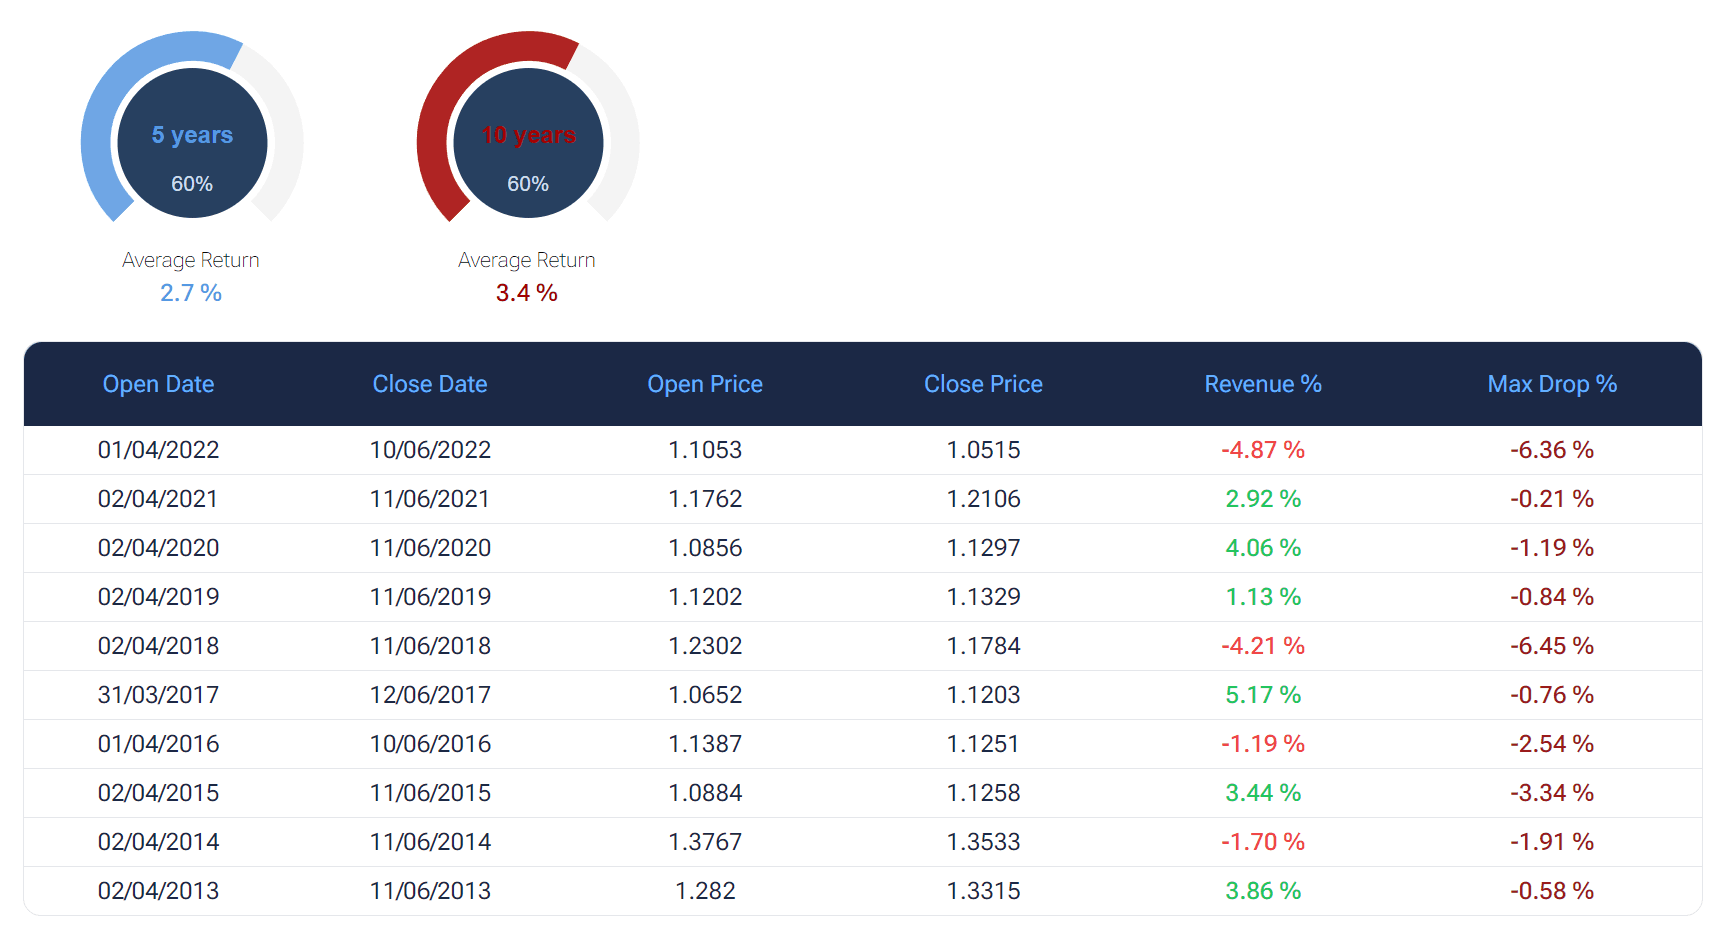Click the 5.17 % revenue cell
Screen dimensions: 1722x937
point(1263,695)
